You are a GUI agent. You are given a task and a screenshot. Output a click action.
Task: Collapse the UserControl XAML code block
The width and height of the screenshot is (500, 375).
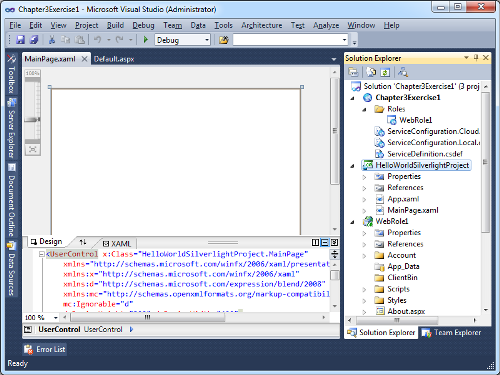click(42, 254)
